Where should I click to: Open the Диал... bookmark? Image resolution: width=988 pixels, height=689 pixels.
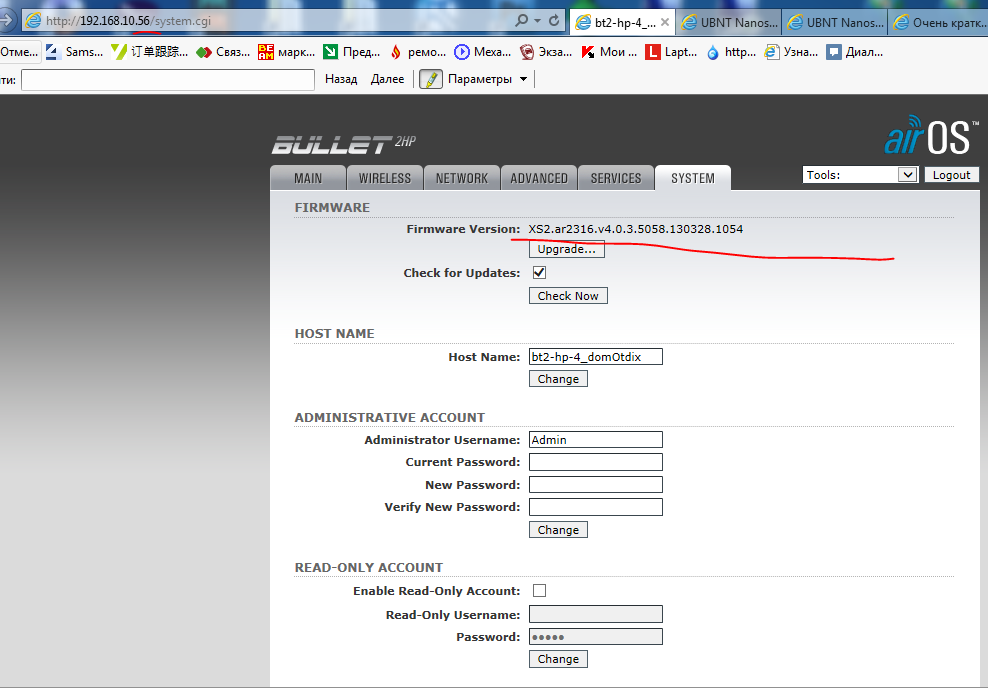click(854, 52)
